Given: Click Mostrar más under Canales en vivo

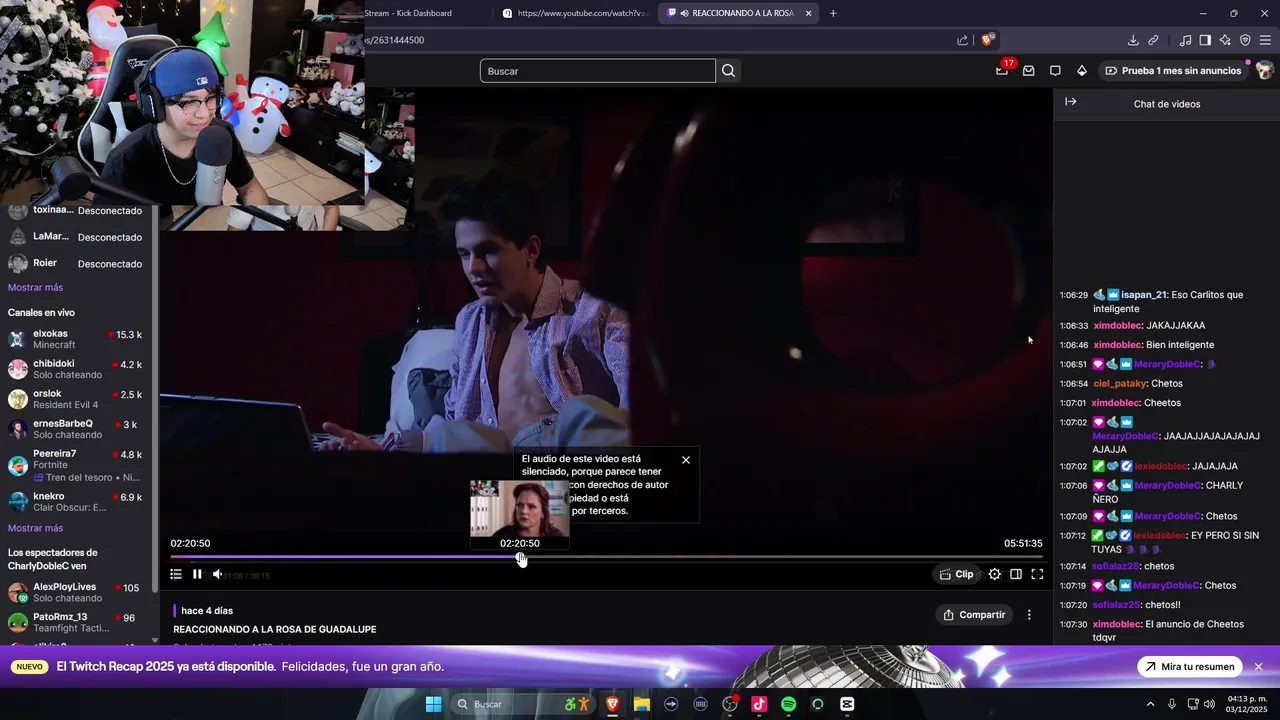Looking at the screenshot, I should [x=35, y=528].
